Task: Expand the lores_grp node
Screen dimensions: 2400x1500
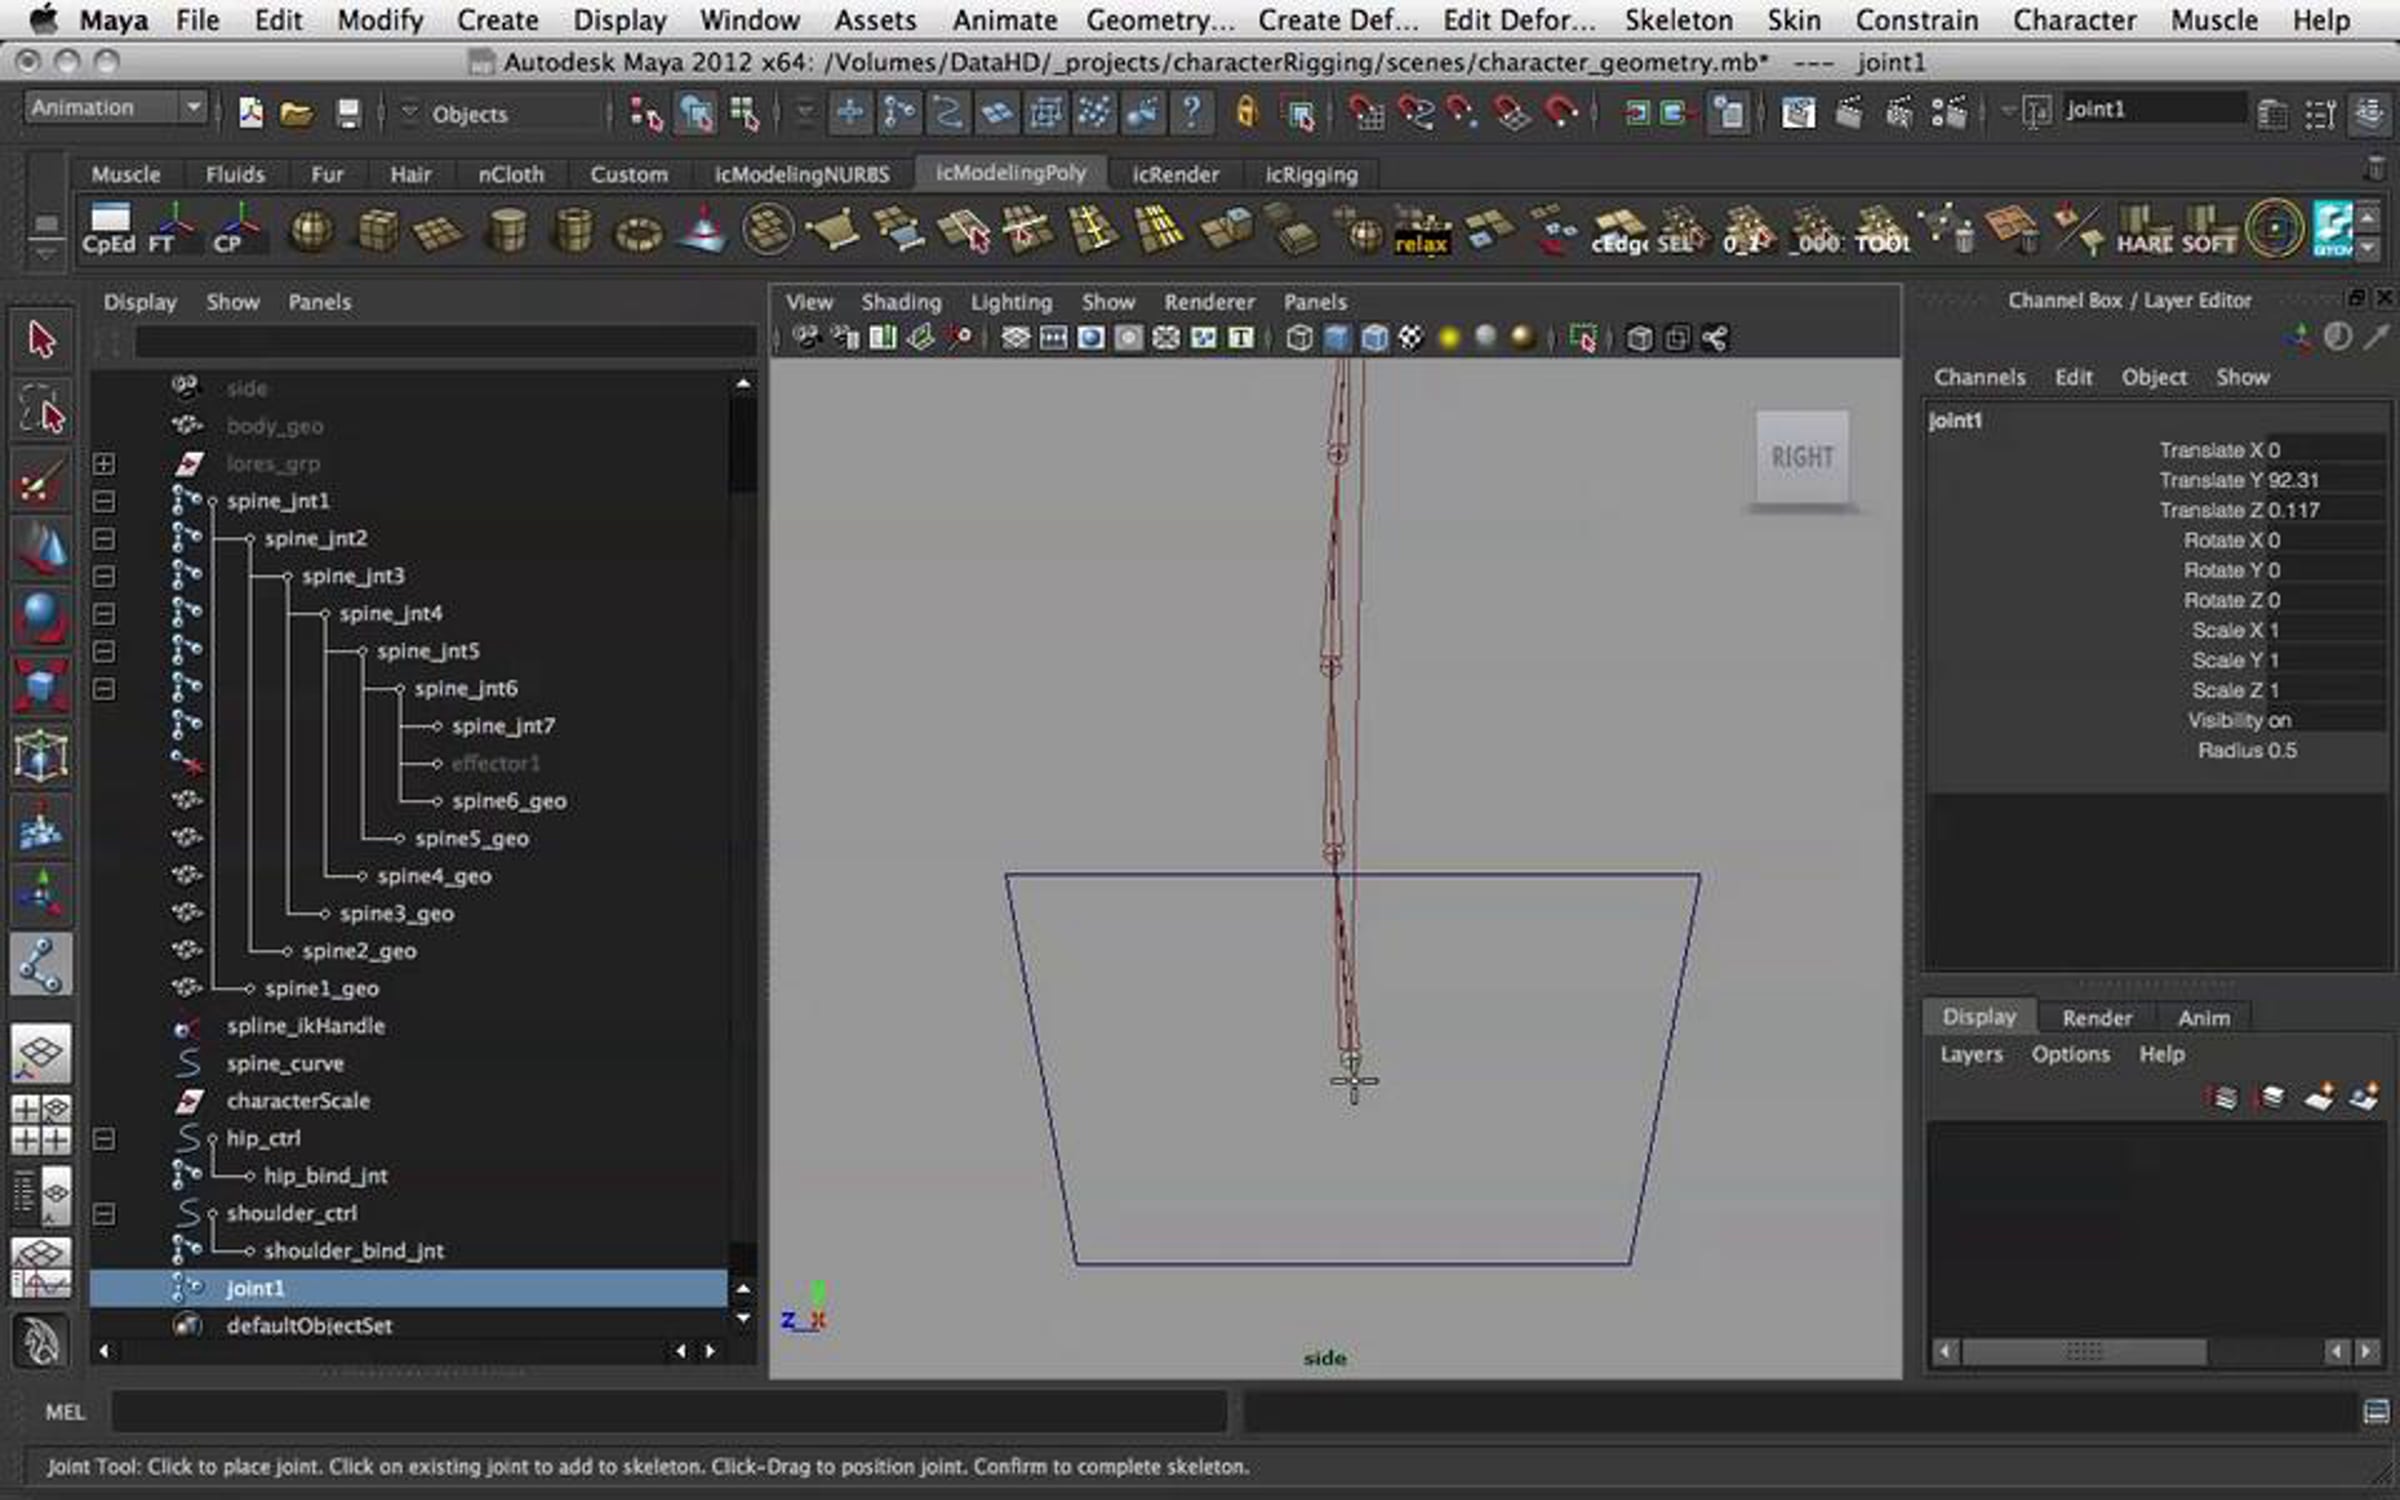Action: tap(104, 464)
